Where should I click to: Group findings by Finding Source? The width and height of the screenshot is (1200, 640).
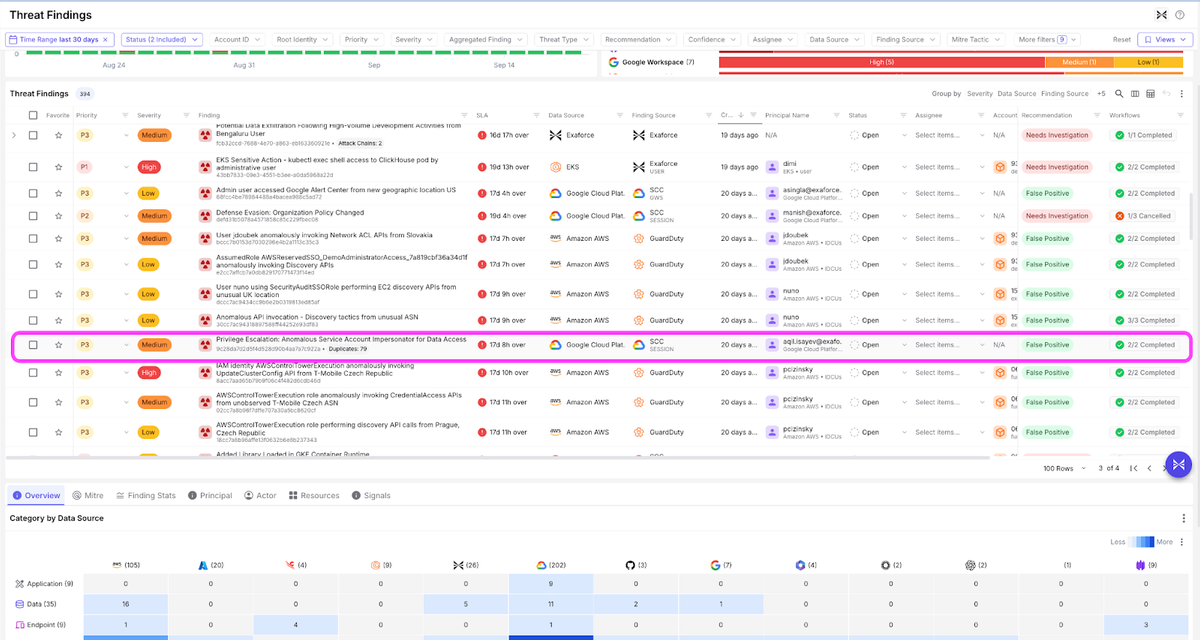pos(1065,94)
